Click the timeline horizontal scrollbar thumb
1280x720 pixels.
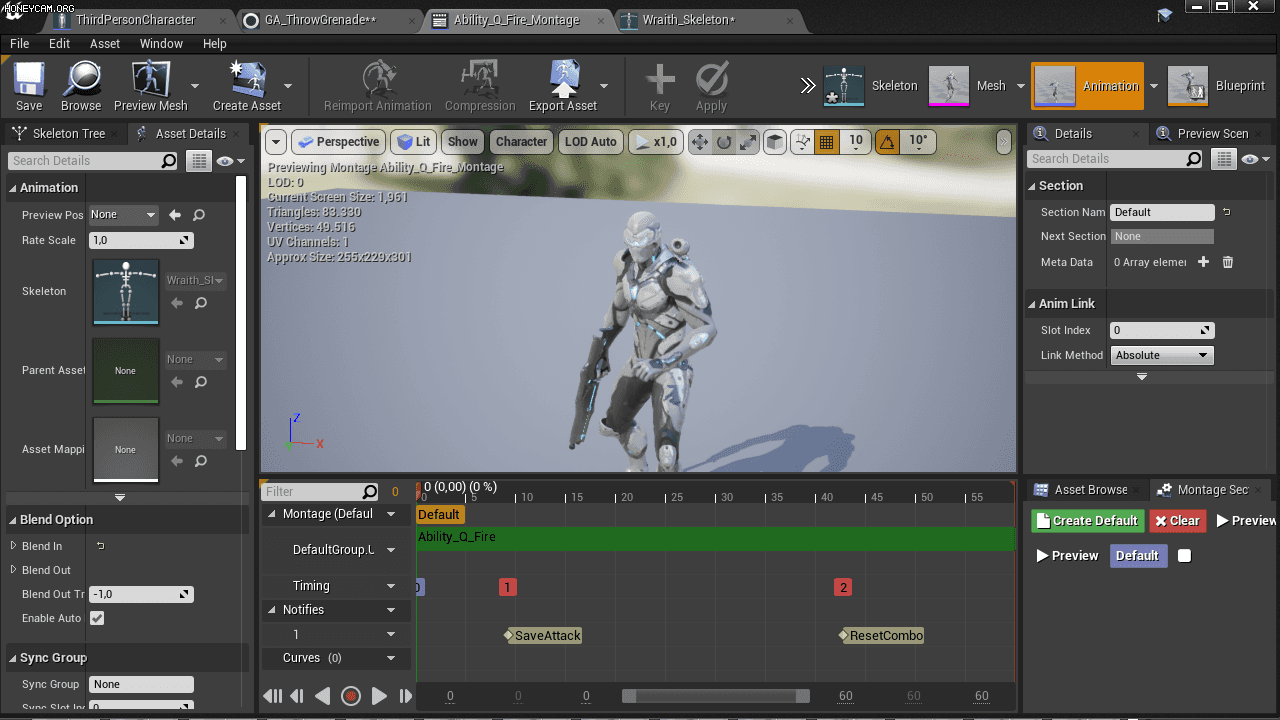click(x=715, y=696)
